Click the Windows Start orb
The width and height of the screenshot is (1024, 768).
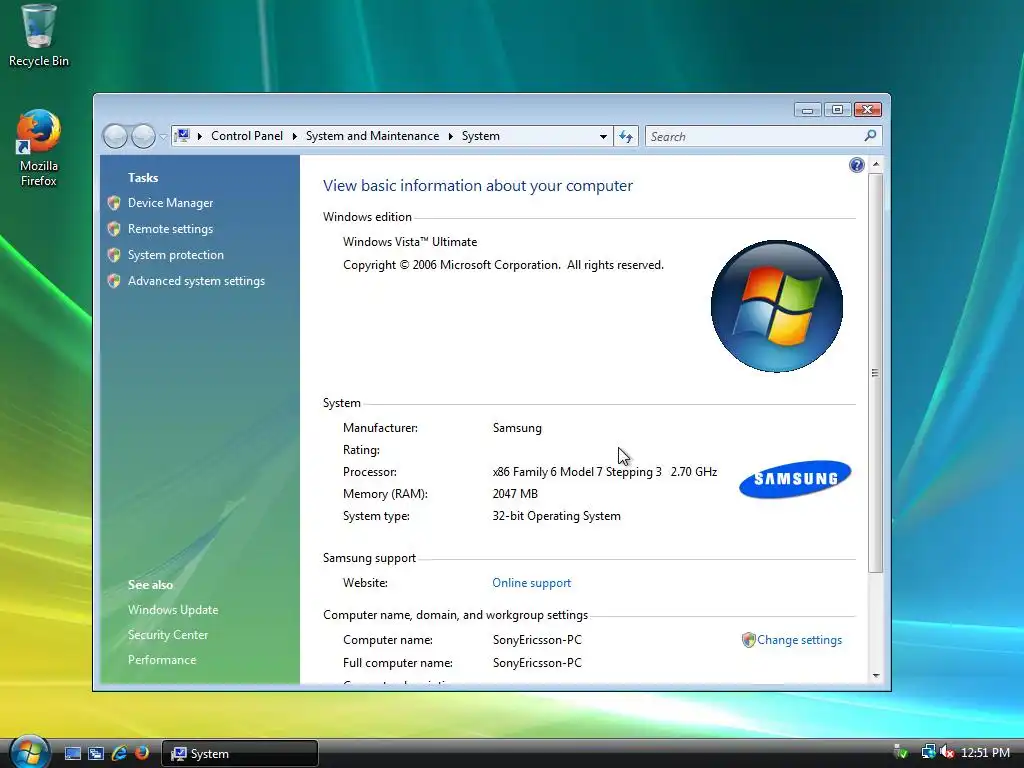(28, 752)
